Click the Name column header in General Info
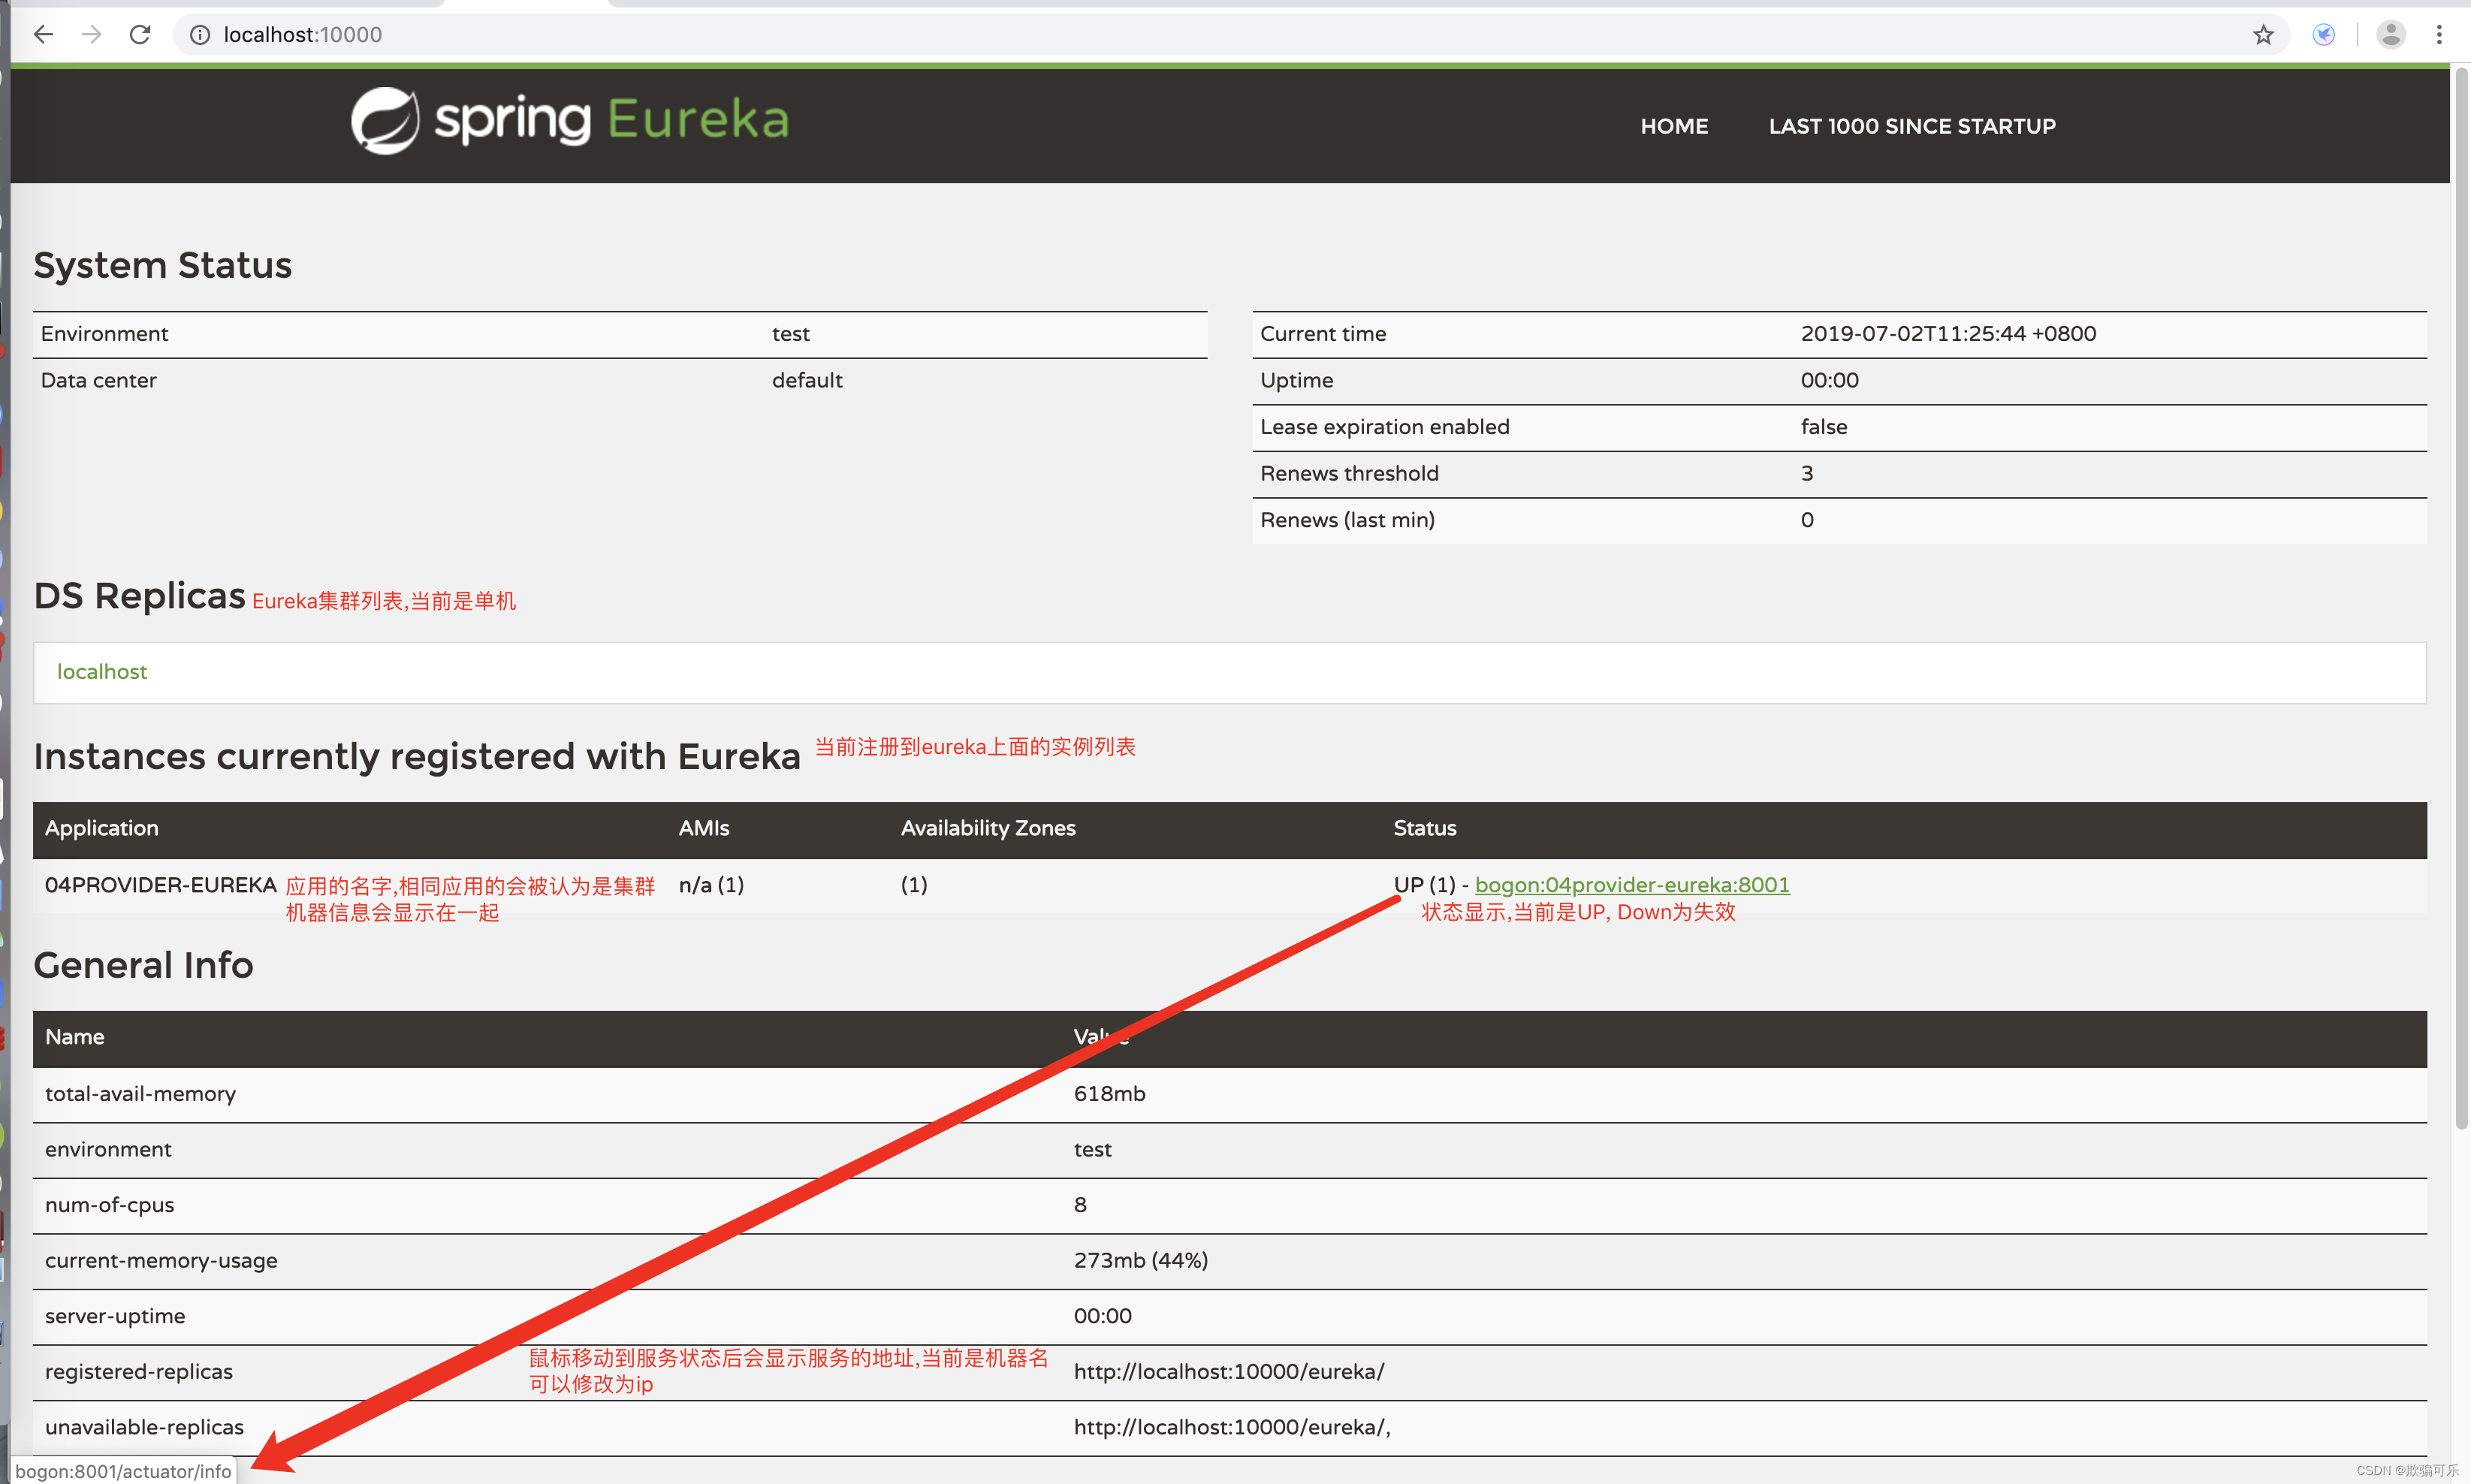The height and width of the screenshot is (1484, 2471). tap(74, 1037)
